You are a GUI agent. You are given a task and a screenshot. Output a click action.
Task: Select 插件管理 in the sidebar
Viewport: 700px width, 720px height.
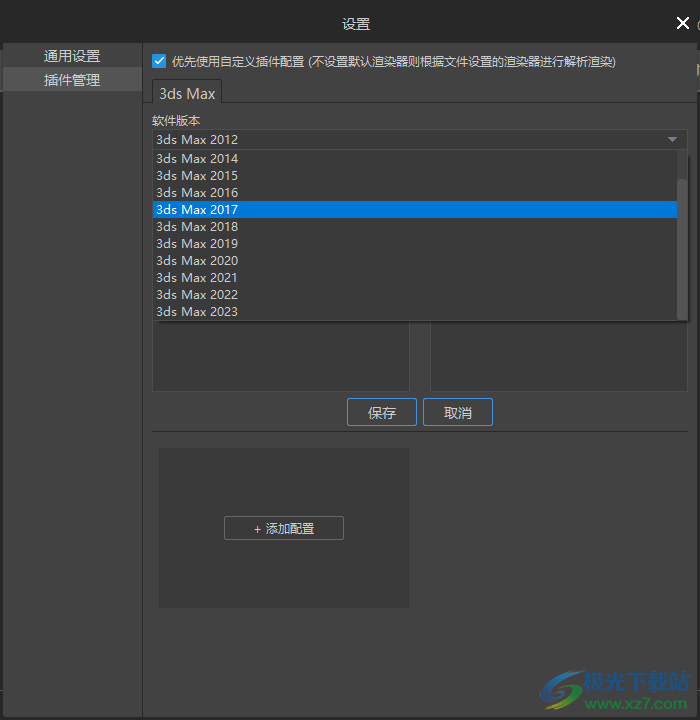coord(72,80)
